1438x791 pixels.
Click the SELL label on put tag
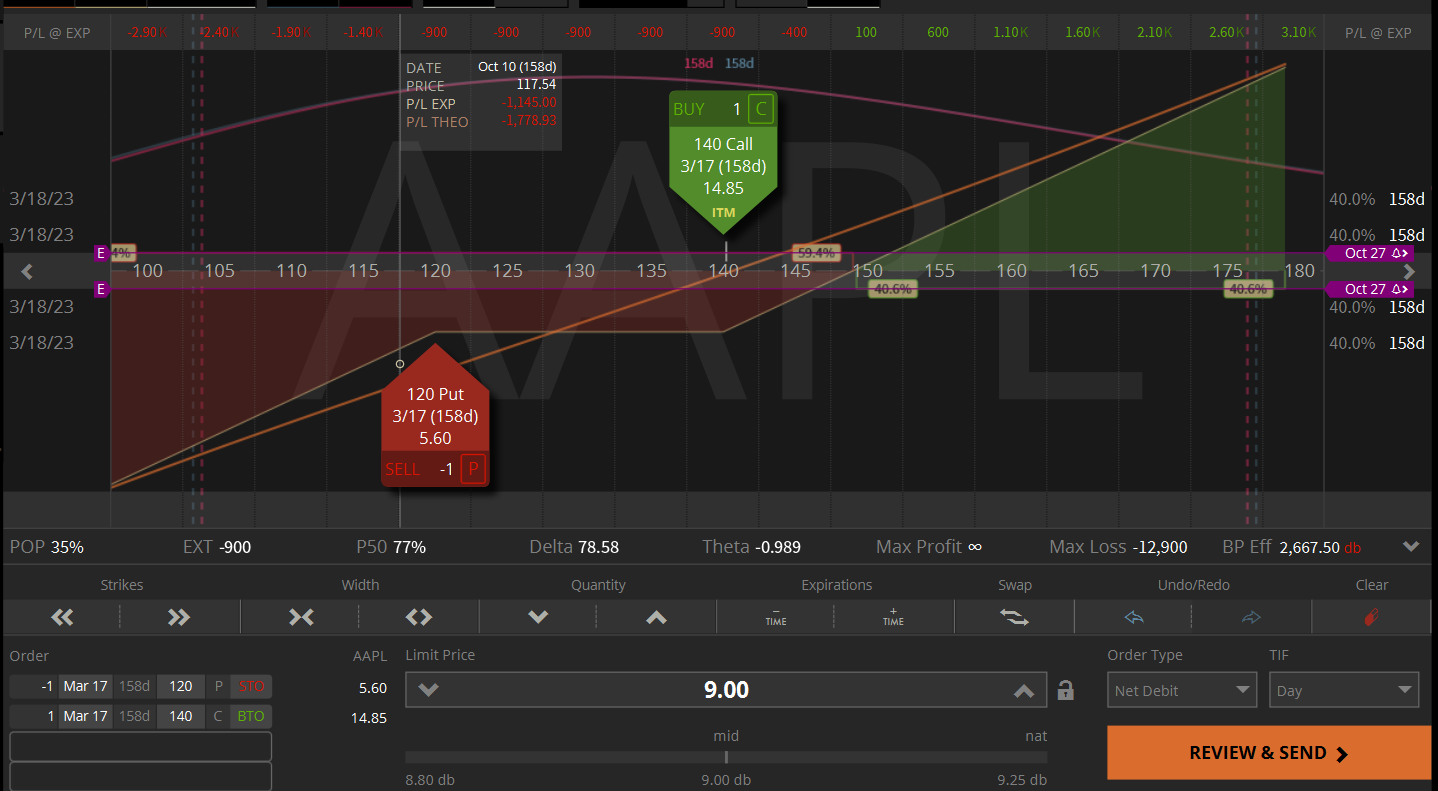[x=403, y=469]
